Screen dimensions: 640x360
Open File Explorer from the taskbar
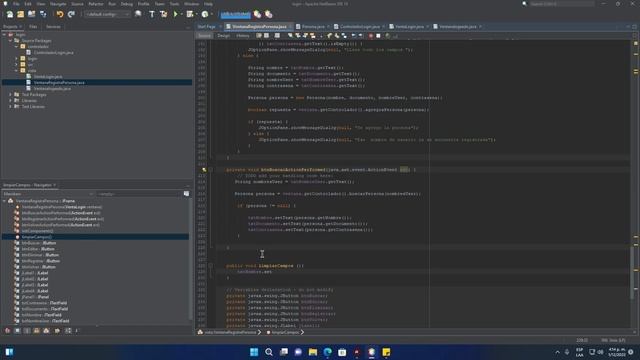[x=313, y=352]
